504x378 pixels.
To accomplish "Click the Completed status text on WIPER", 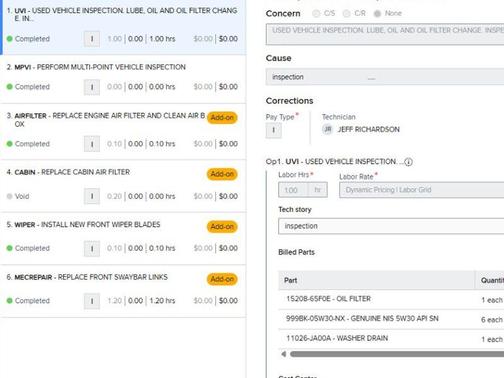I will pyautogui.click(x=32, y=248).
